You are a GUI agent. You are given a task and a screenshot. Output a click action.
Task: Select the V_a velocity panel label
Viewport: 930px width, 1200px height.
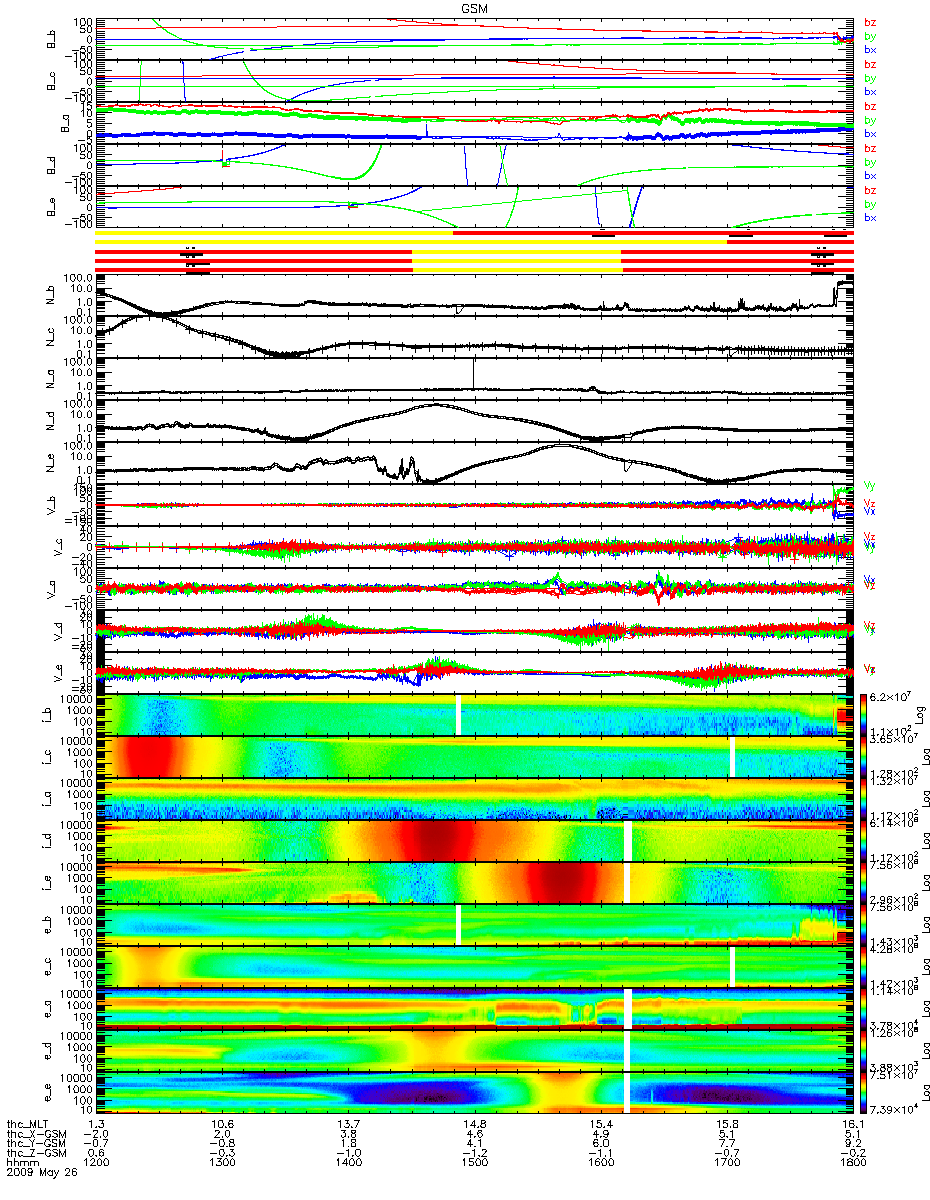(x=53, y=589)
